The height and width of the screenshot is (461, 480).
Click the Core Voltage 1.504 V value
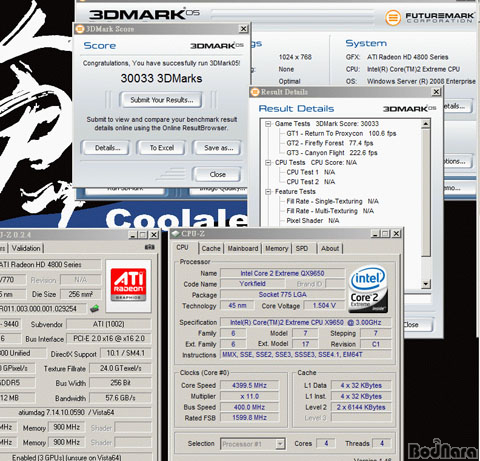(324, 306)
